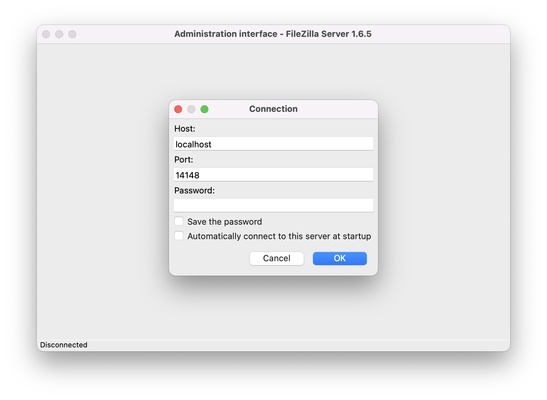547x400 pixels.
Task: Tick Automatically connect to this server at startup
Action: coord(179,236)
